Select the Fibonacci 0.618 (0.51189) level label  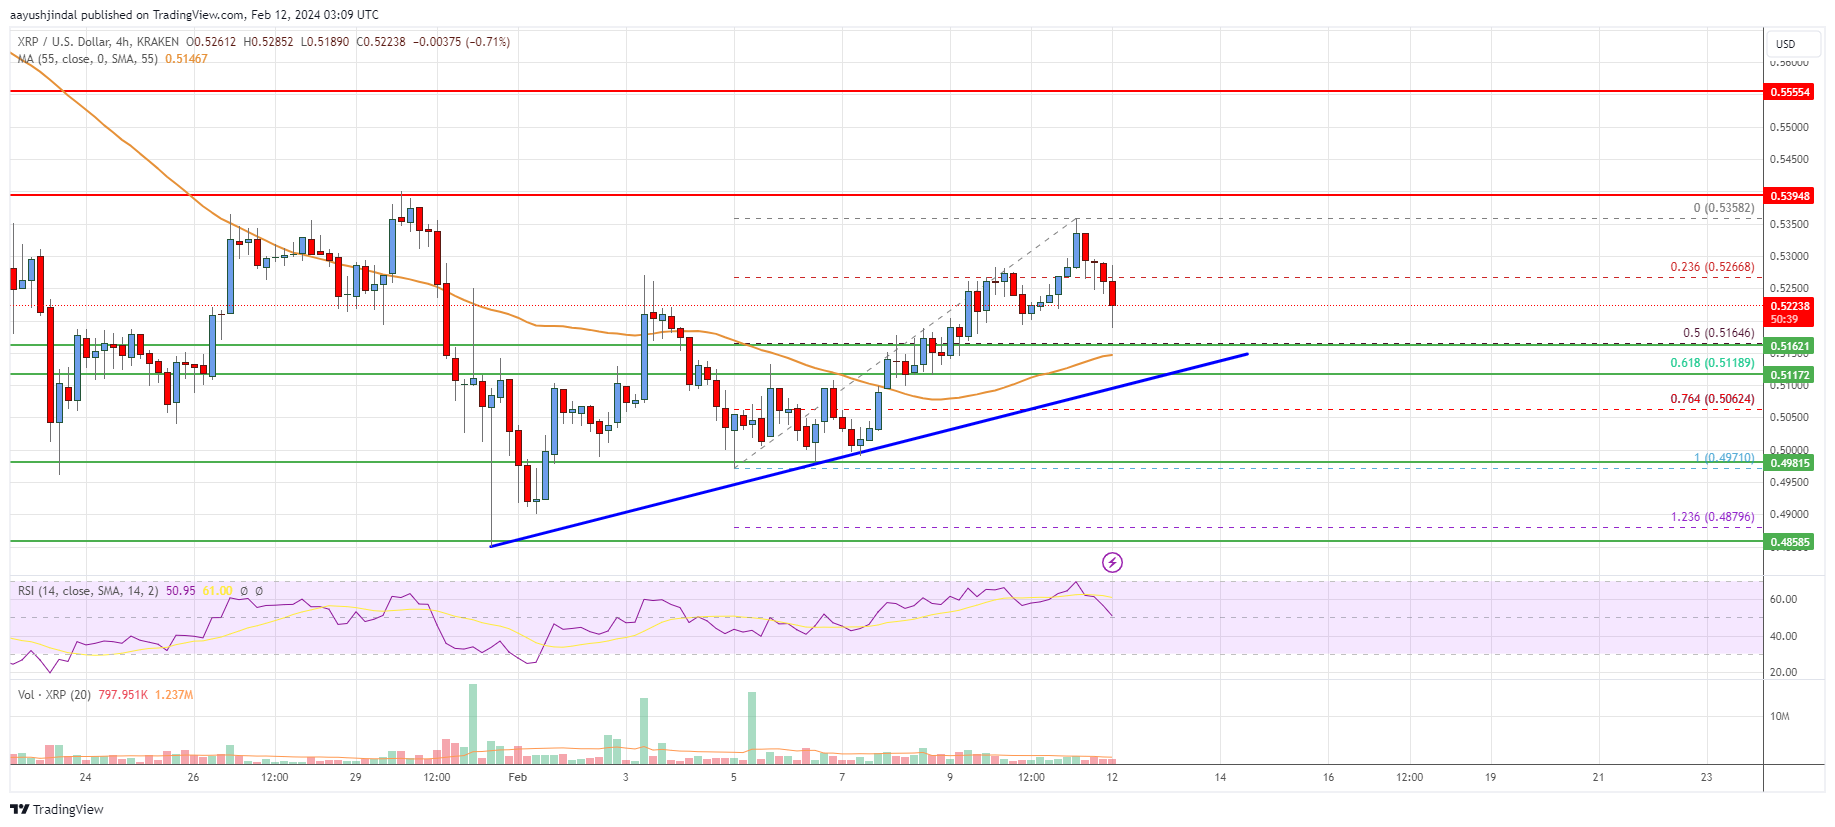click(x=1712, y=363)
